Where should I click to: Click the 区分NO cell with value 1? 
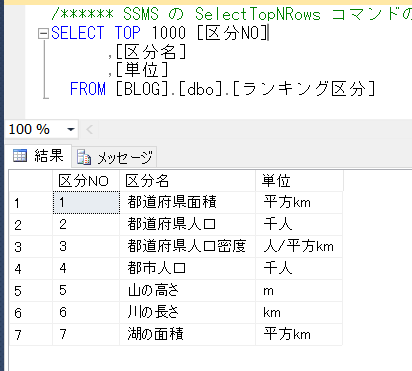click(86, 202)
